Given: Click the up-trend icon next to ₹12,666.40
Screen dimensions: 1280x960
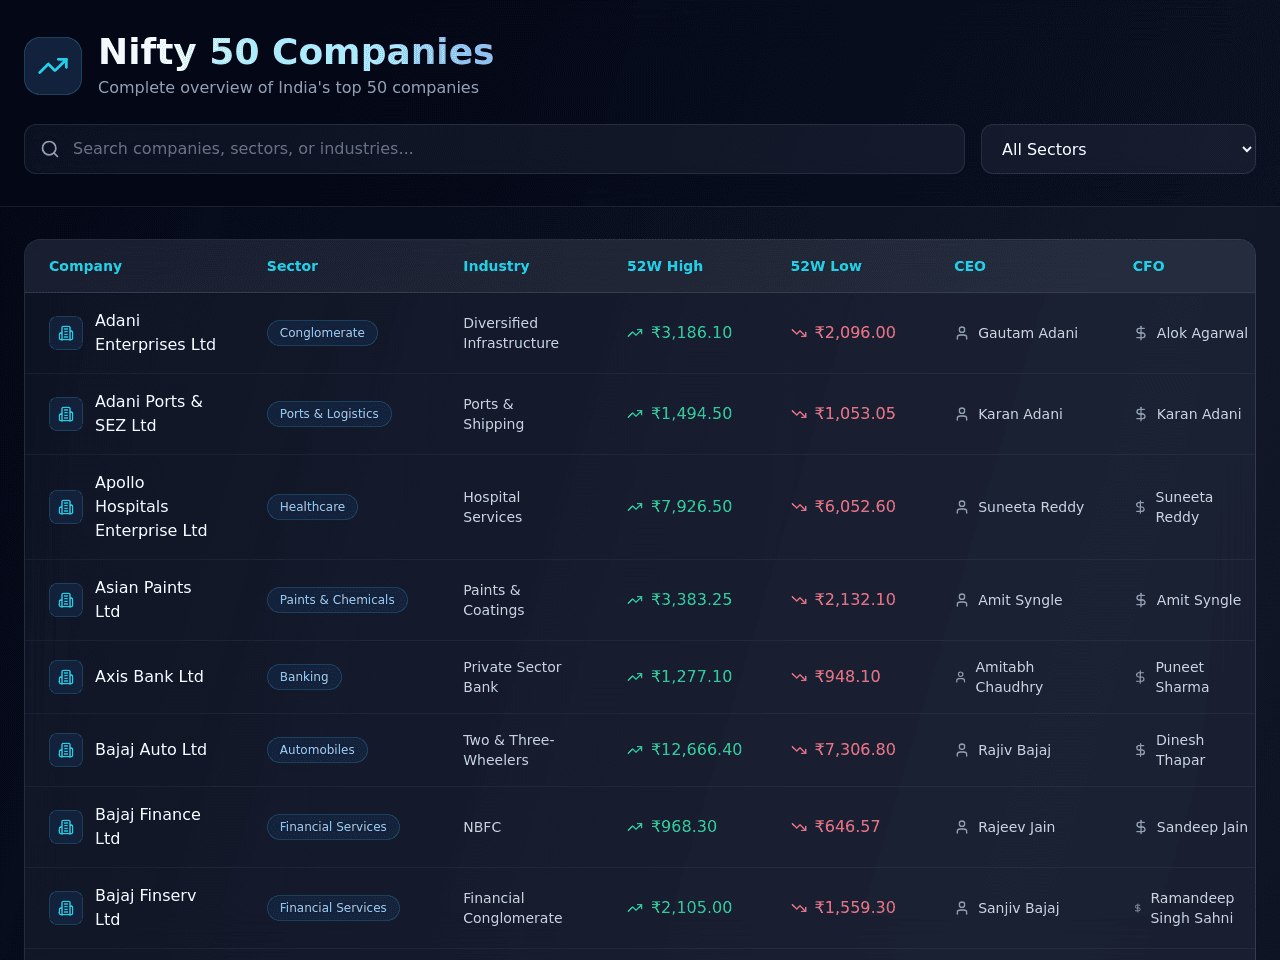Looking at the screenshot, I should [x=635, y=750].
